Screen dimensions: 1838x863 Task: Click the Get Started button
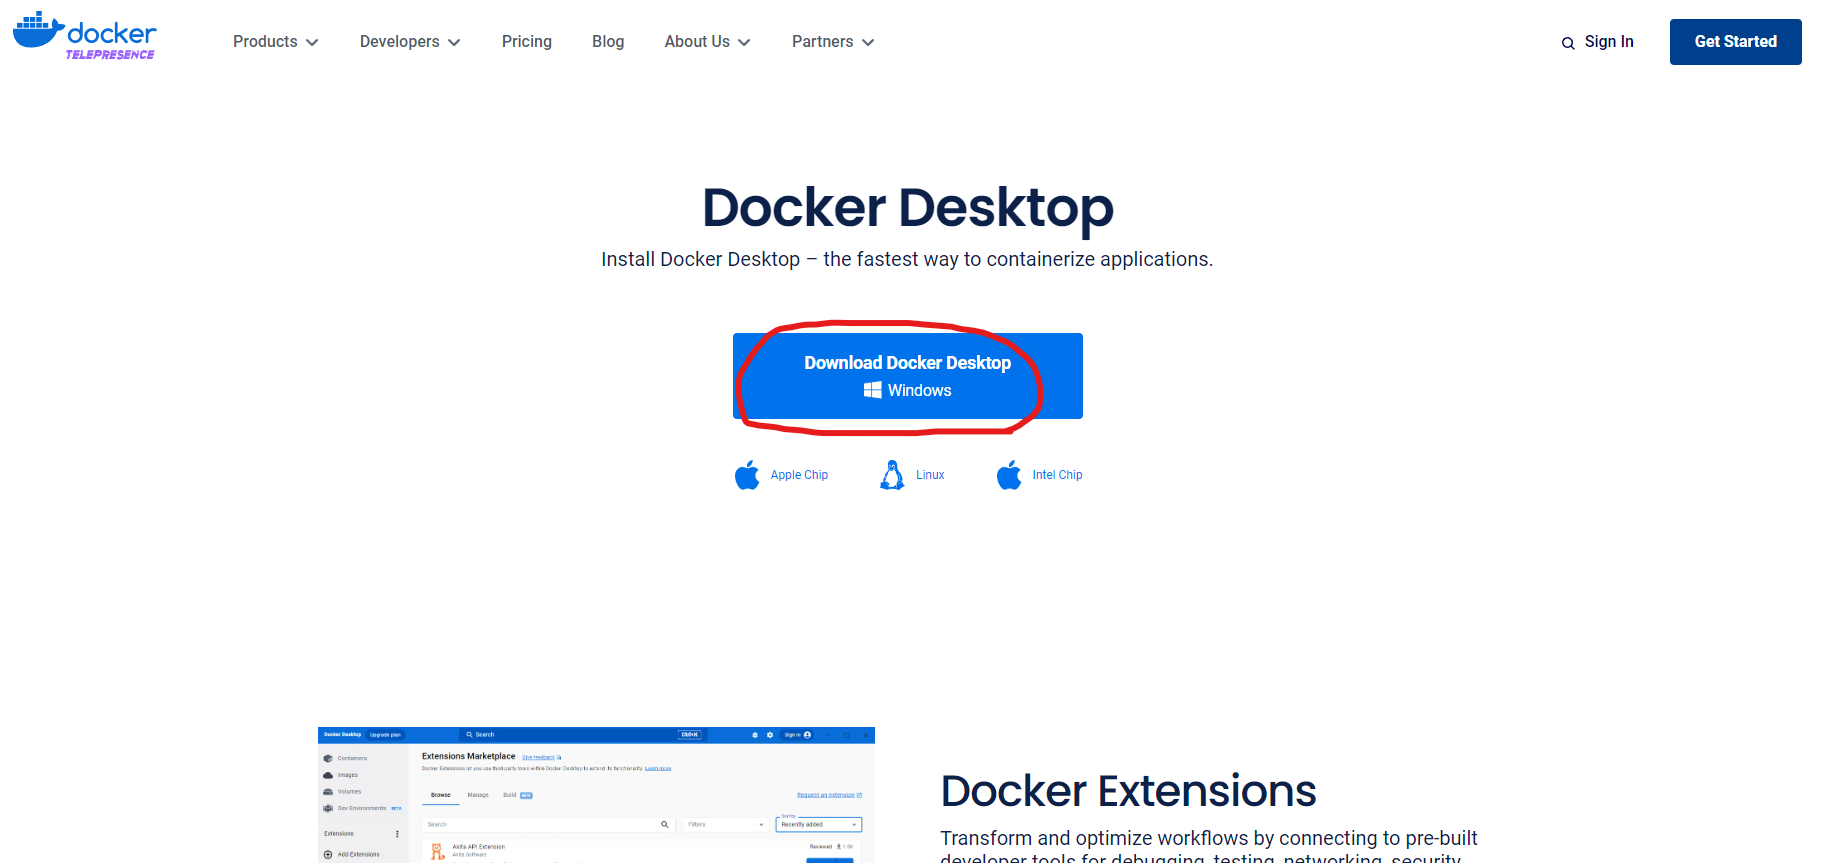coord(1736,42)
